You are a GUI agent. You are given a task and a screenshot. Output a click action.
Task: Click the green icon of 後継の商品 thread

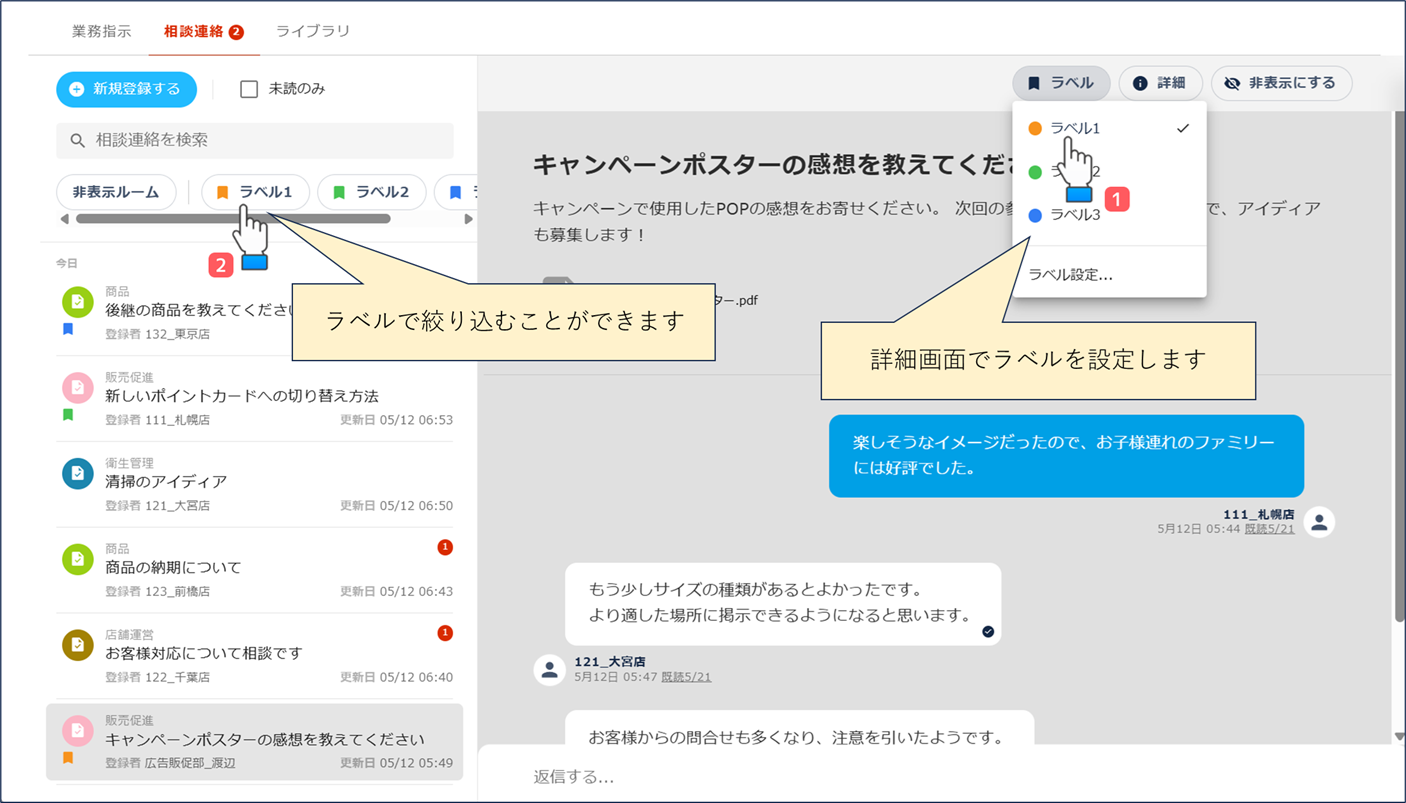point(78,301)
